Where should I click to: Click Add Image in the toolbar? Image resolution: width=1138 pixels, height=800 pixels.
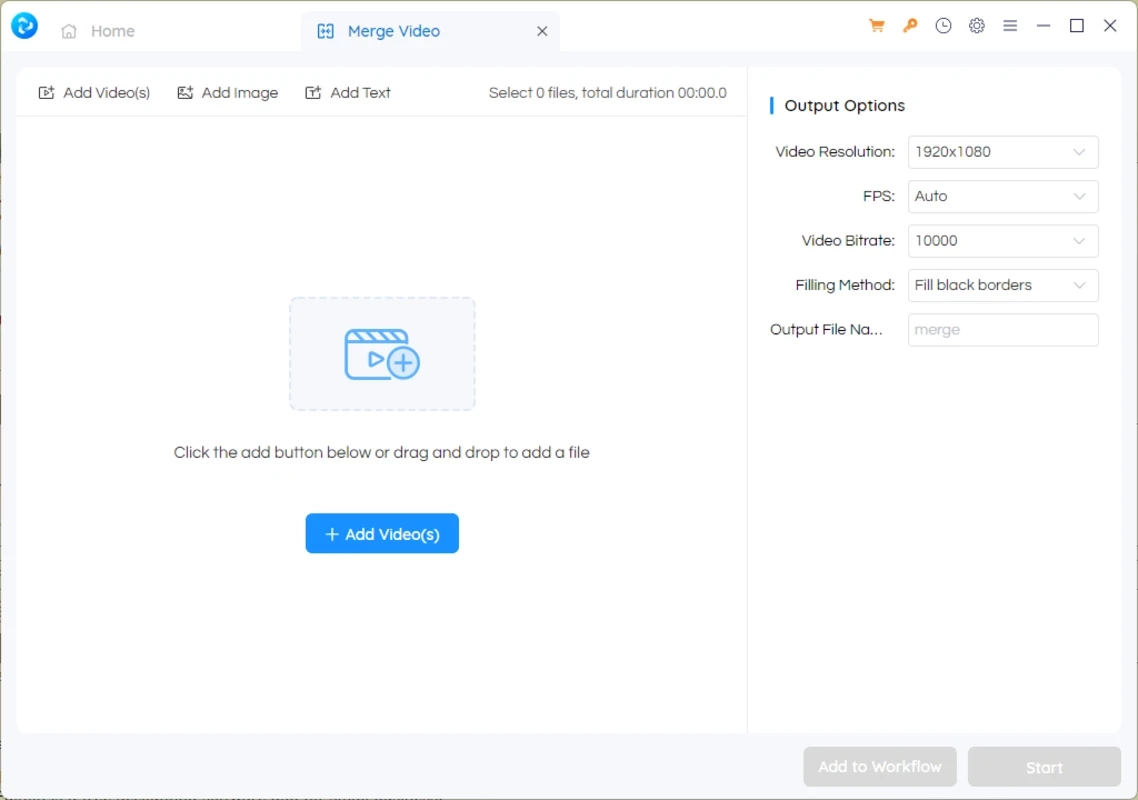228,93
